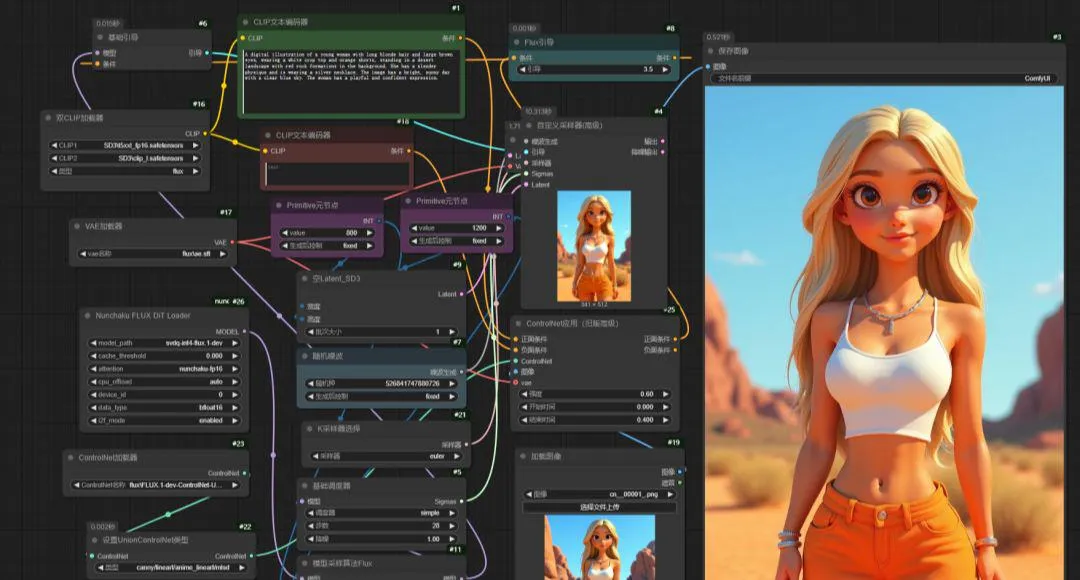Click the 结束时间 0.400 value field
This screenshot has width=1080, height=580.
coord(595,420)
